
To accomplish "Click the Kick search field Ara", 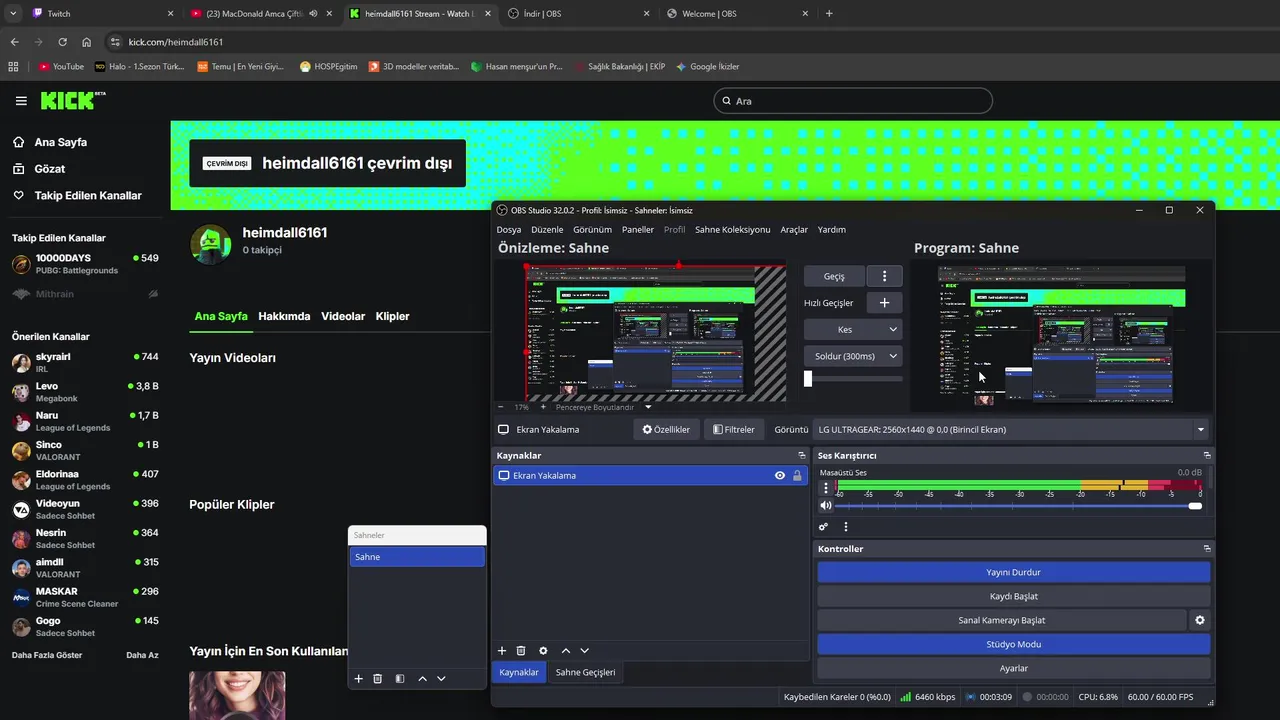I will pos(853,101).
